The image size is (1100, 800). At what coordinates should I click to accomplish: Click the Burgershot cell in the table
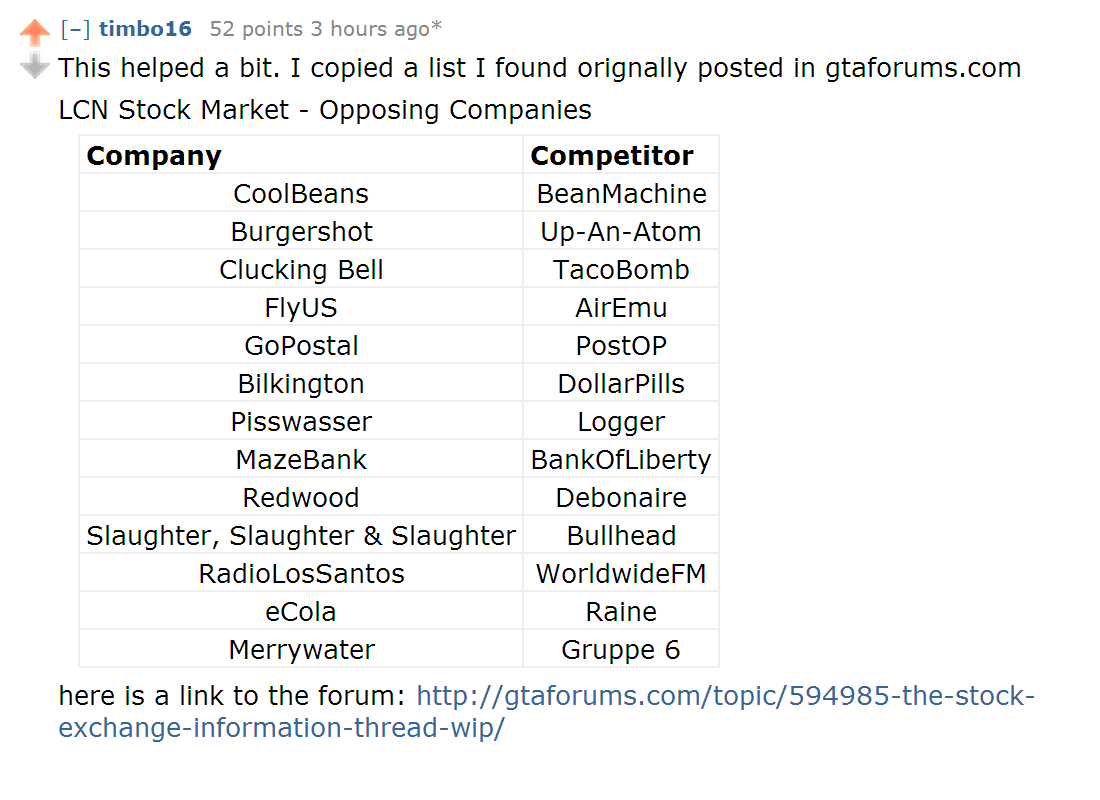coord(301,232)
